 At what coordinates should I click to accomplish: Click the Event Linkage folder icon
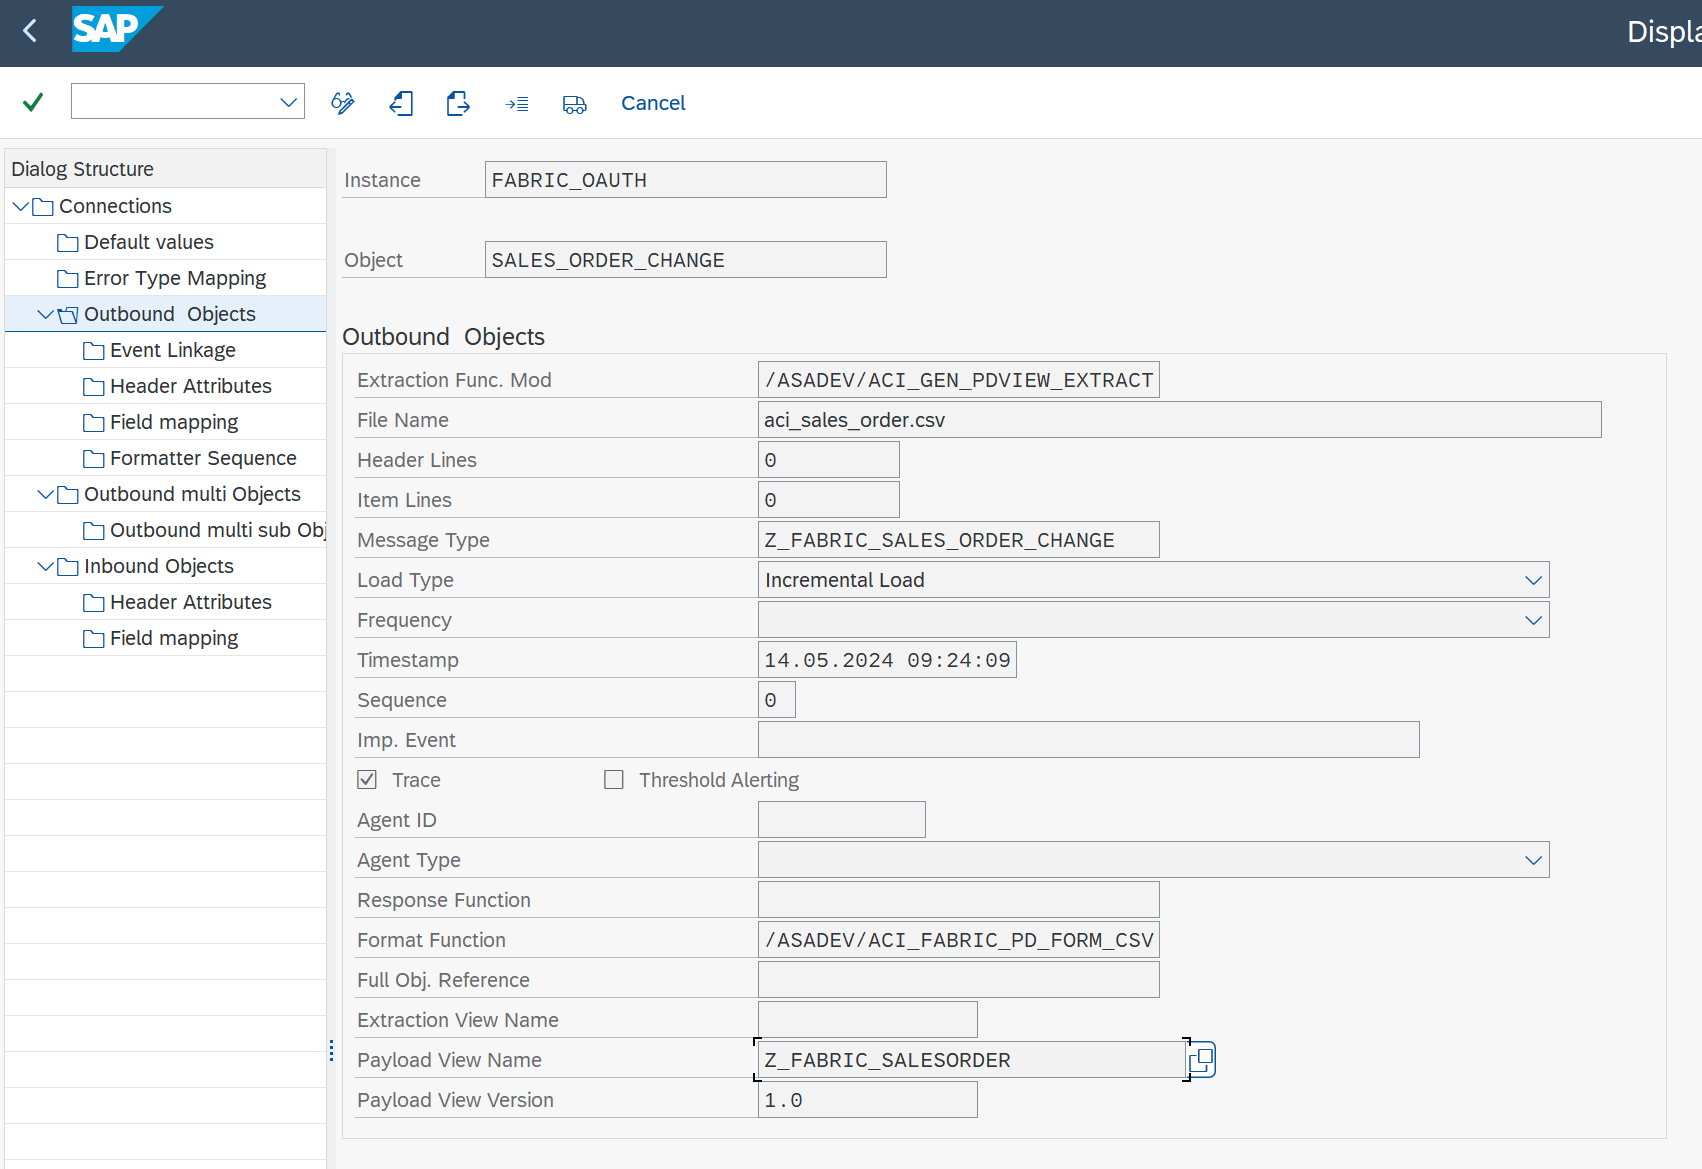[x=94, y=351]
